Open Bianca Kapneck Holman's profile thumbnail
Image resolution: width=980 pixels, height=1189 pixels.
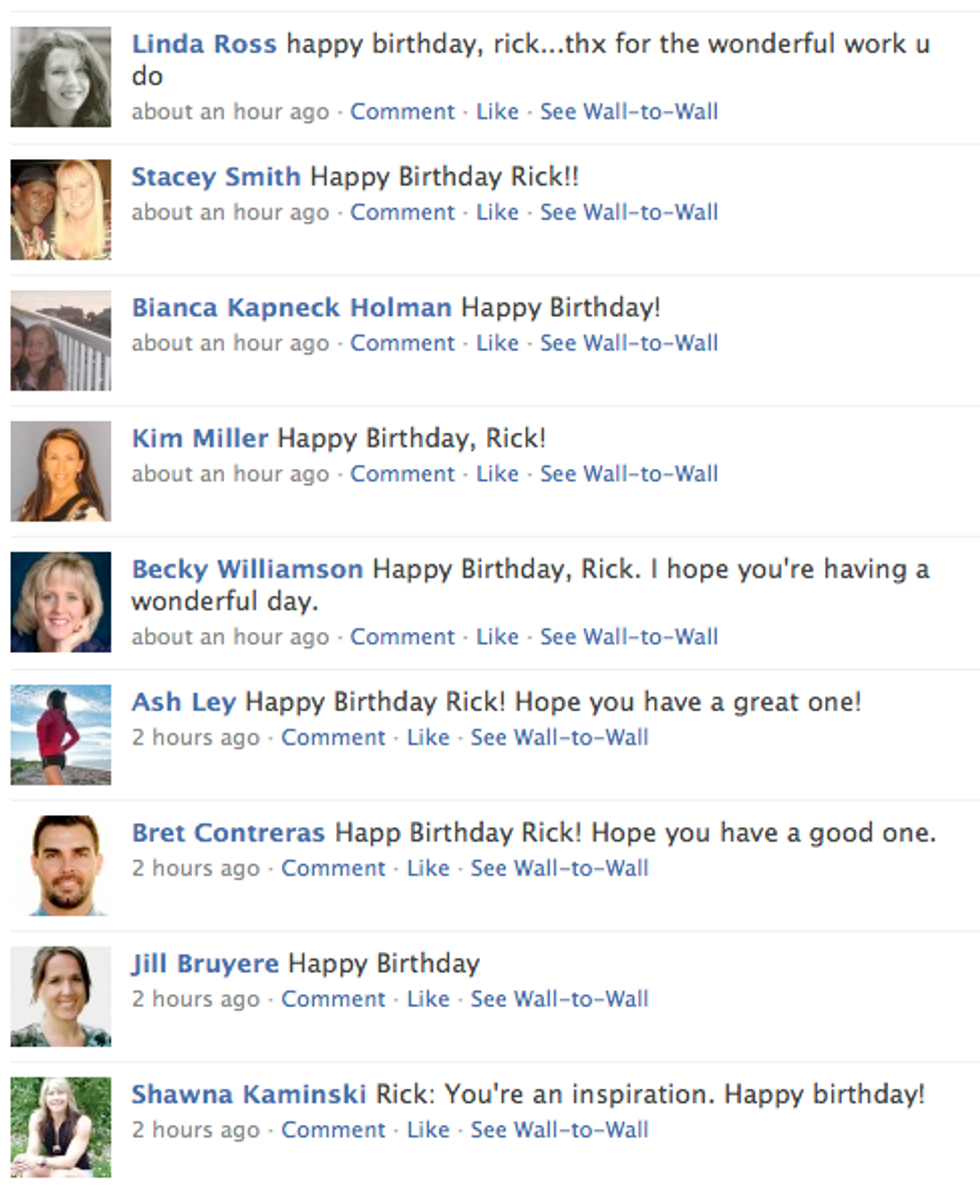coord(61,340)
